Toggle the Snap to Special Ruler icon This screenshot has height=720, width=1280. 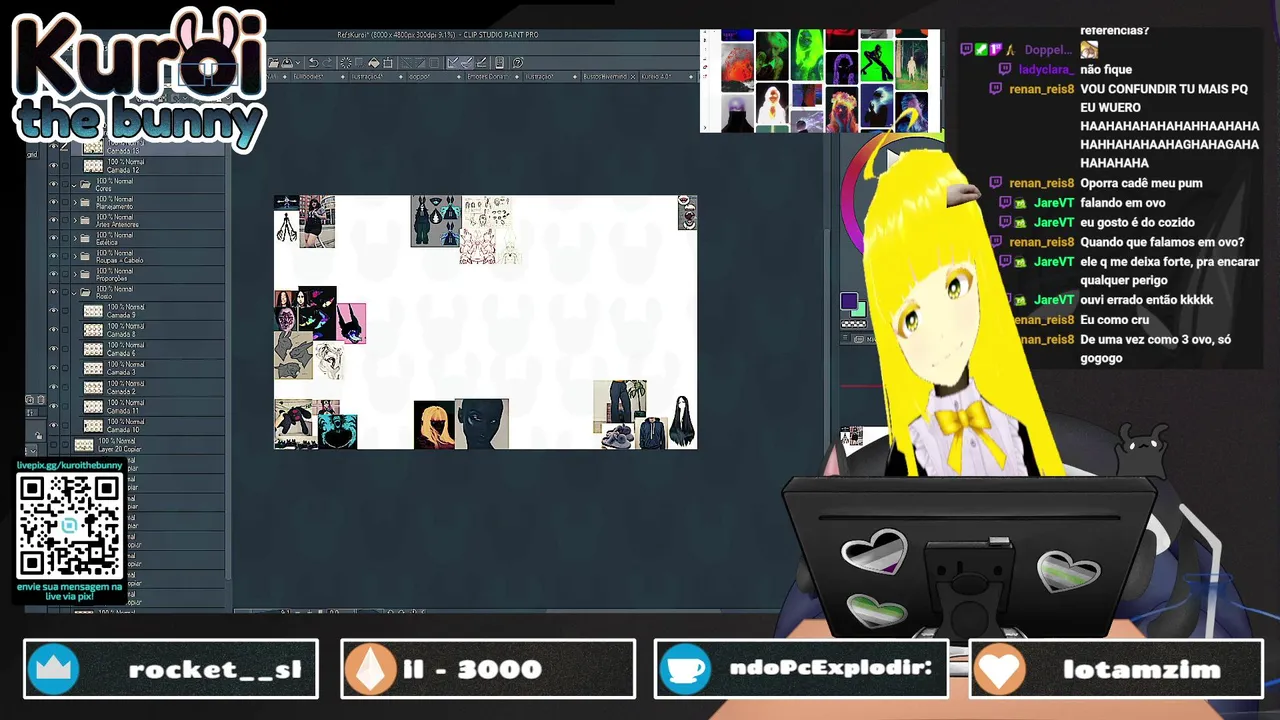pos(467,63)
